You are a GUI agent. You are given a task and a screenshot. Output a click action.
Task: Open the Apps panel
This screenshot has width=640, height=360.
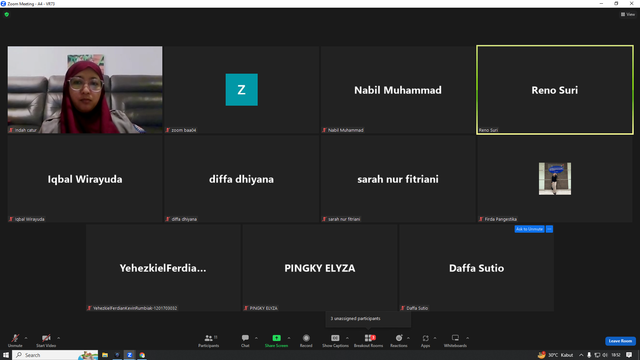[425, 340]
